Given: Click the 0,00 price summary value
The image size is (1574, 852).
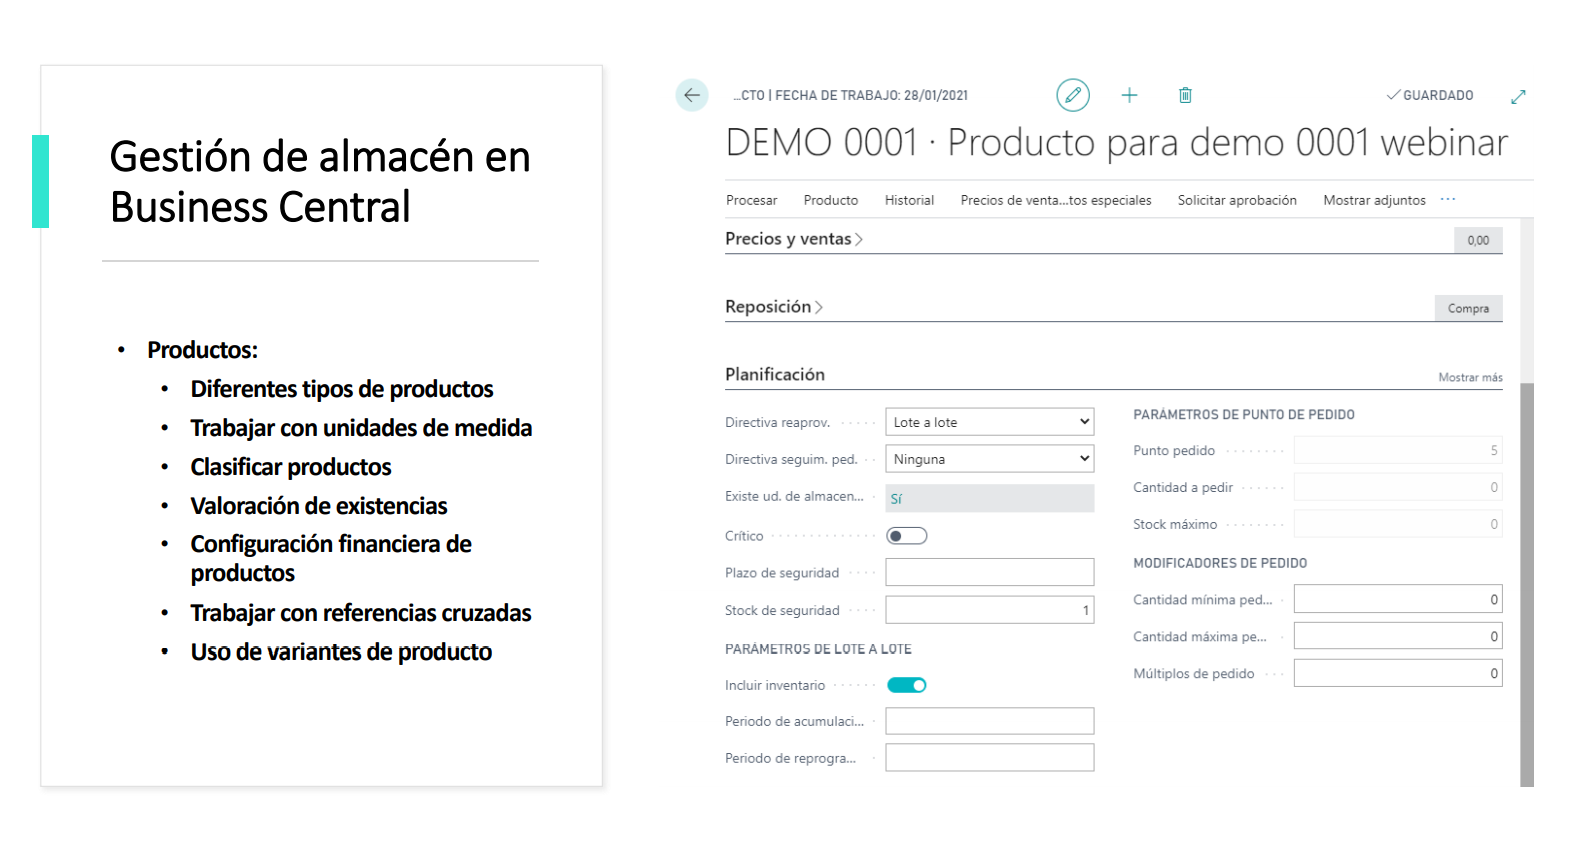Looking at the screenshot, I should point(1478,240).
